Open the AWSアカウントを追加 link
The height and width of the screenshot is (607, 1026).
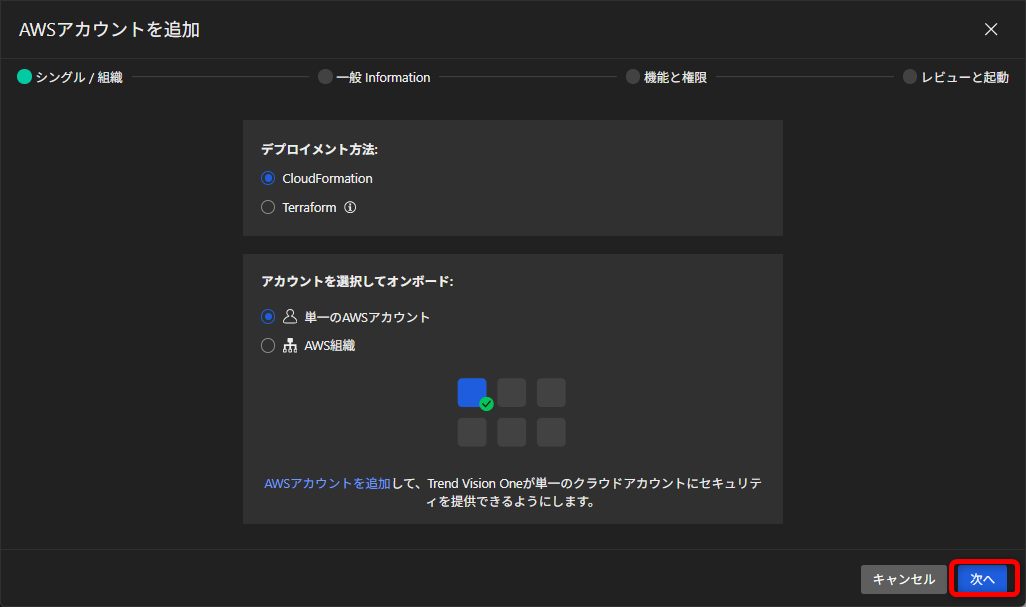tap(327, 483)
